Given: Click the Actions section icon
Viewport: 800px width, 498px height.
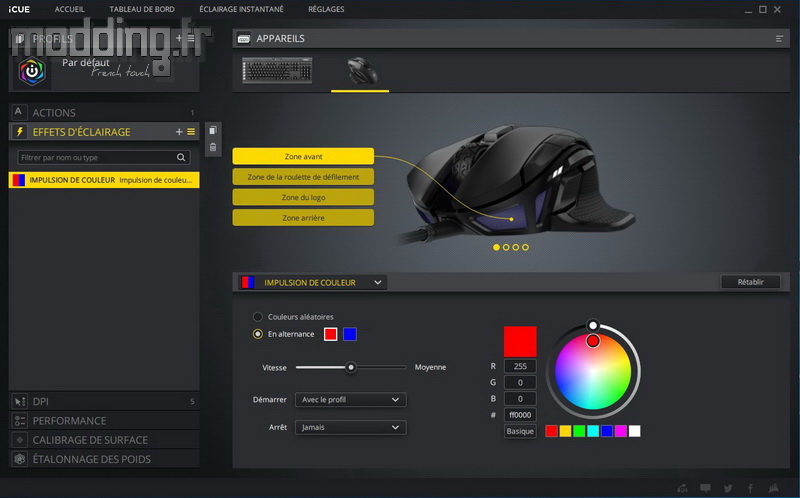Looking at the screenshot, I should click(18, 112).
